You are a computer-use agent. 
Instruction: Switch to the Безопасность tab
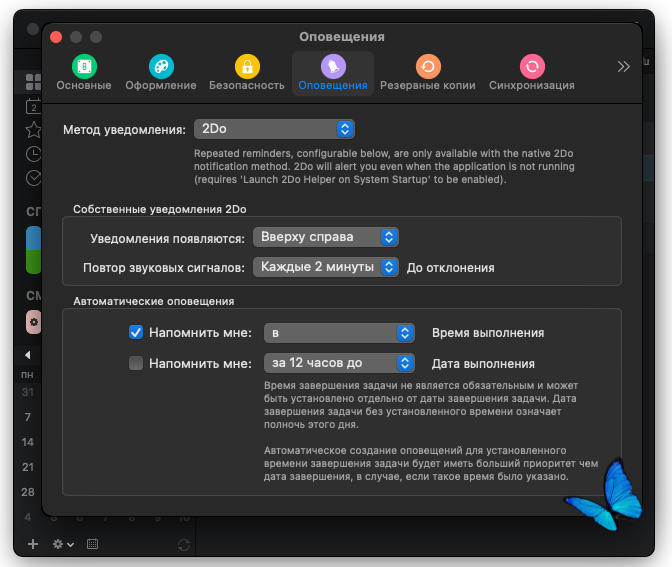(247, 73)
